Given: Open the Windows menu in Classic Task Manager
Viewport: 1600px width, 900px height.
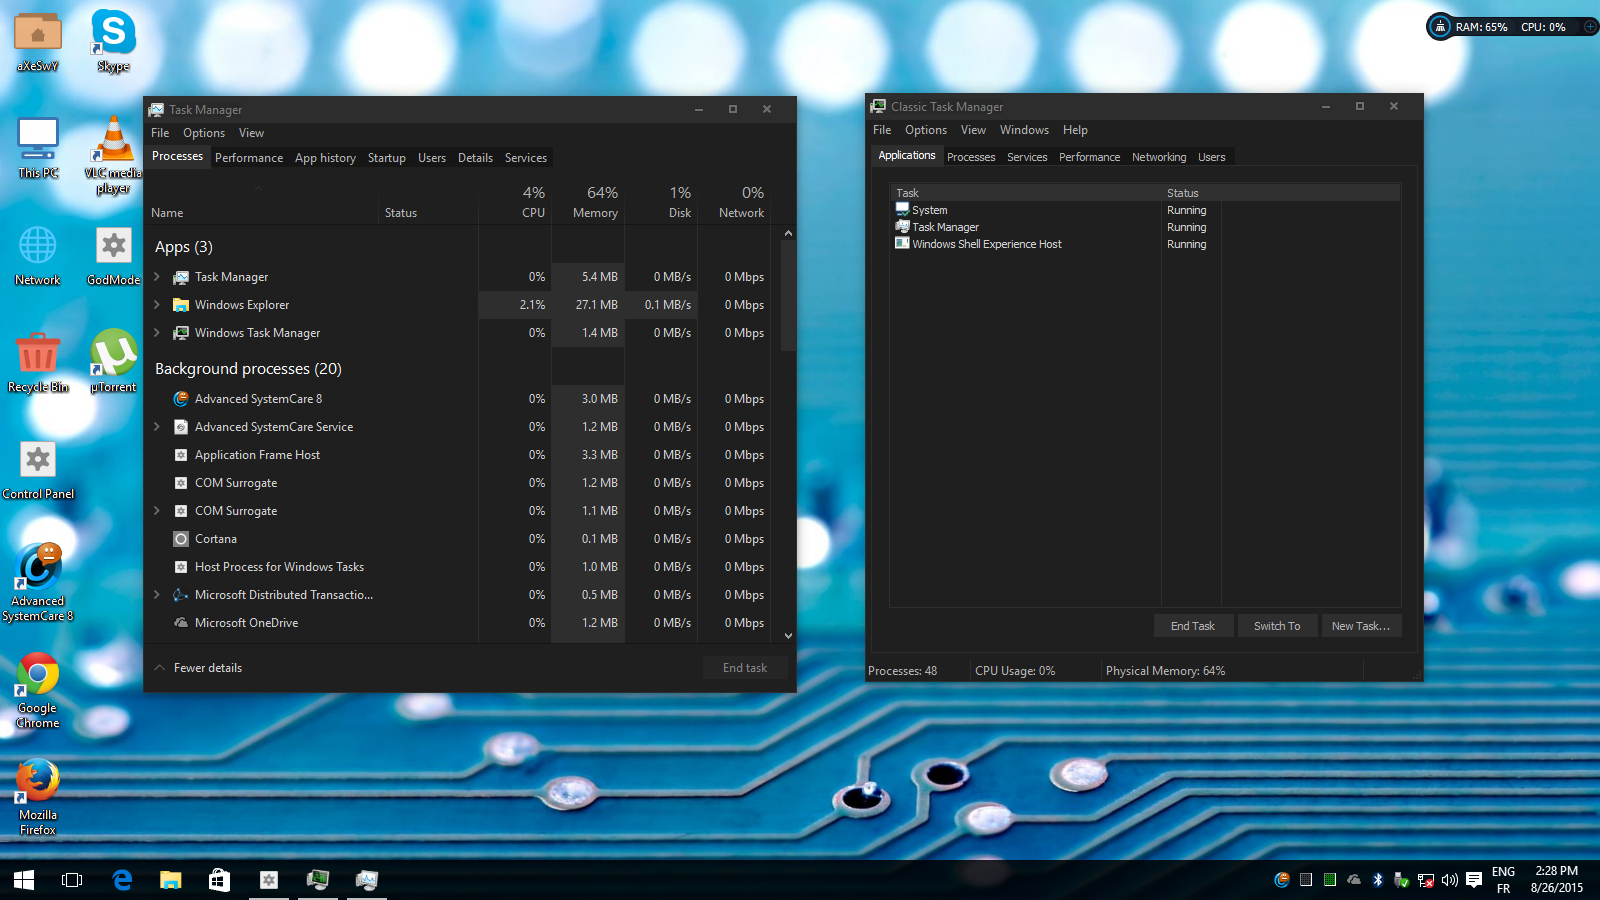Looking at the screenshot, I should pos(1024,130).
